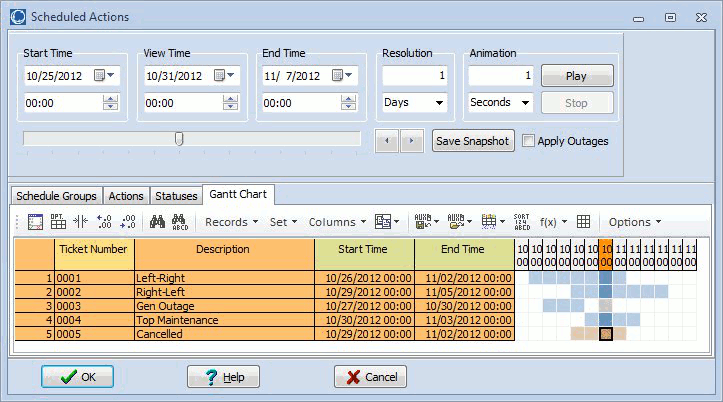Open the End Time calendar picker
Viewport: 723px width, 402px height.
pyautogui.click(x=342, y=75)
